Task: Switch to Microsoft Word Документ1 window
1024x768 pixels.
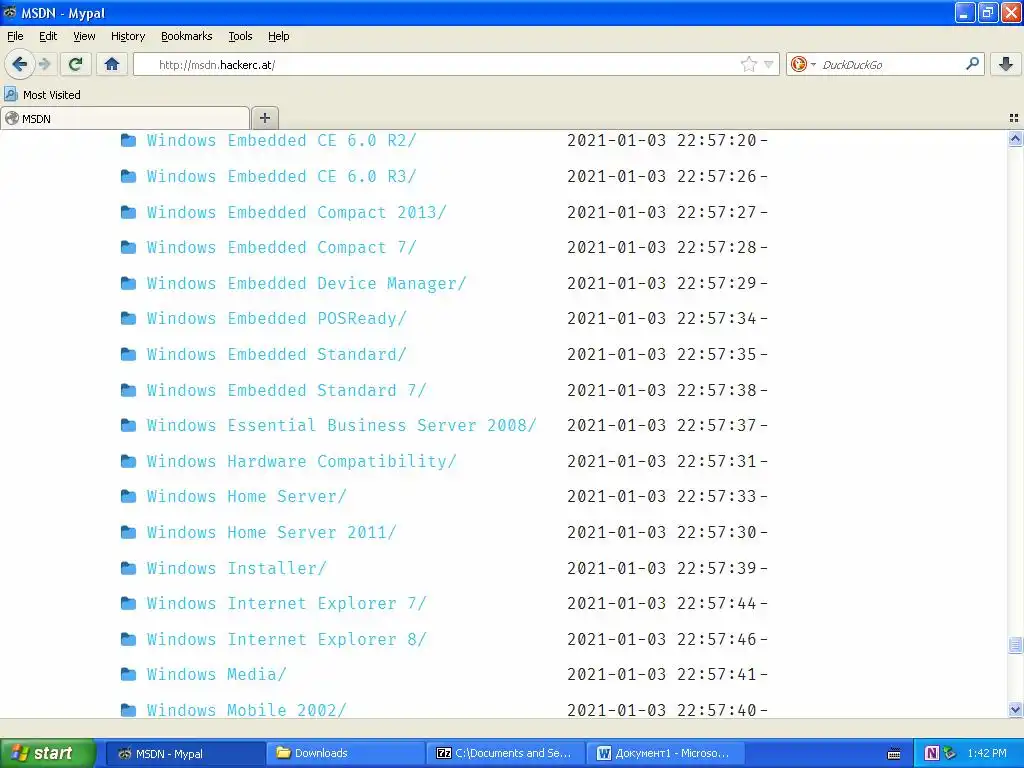Action: [x=666, y=754]
